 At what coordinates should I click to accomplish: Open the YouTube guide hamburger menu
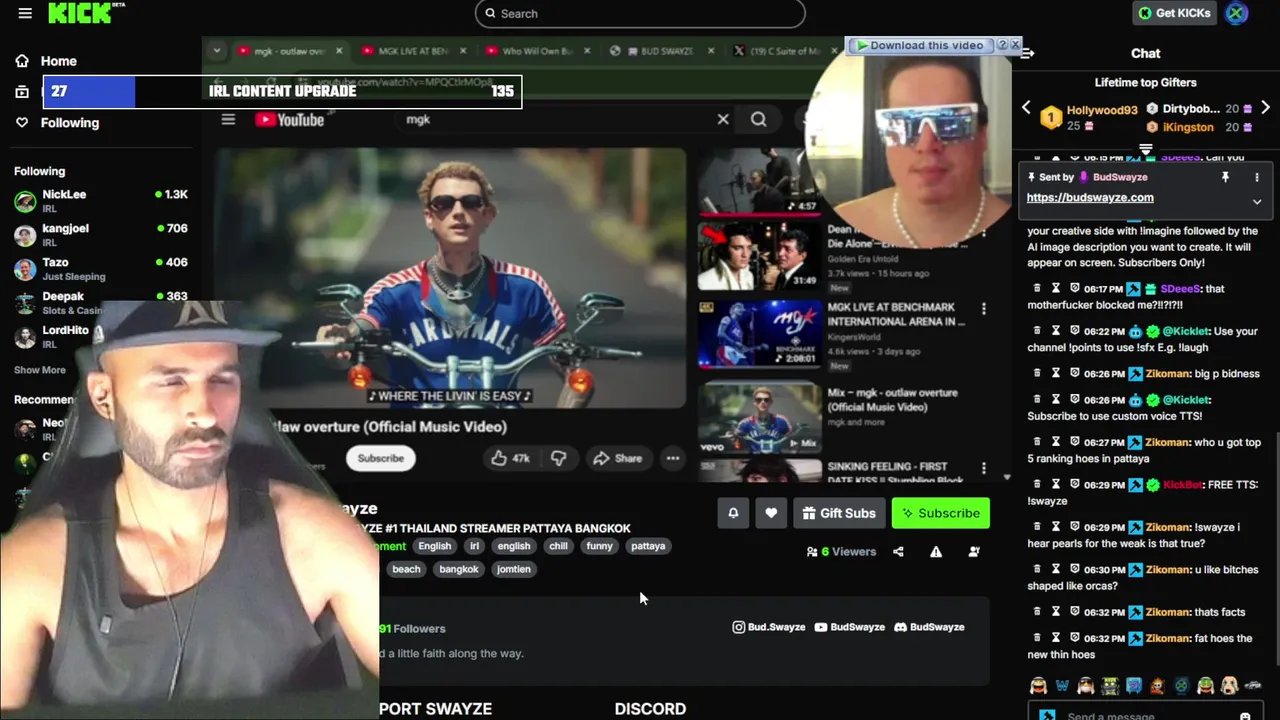228,120
